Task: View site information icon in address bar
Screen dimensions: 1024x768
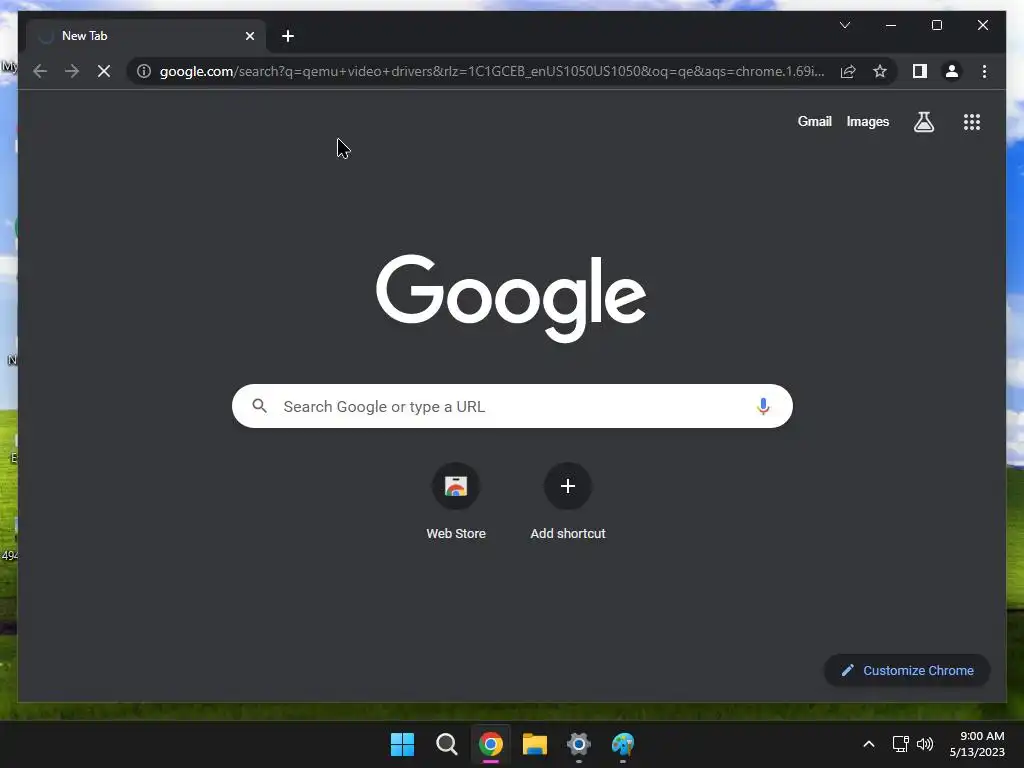Action: [x=144, y=71]
